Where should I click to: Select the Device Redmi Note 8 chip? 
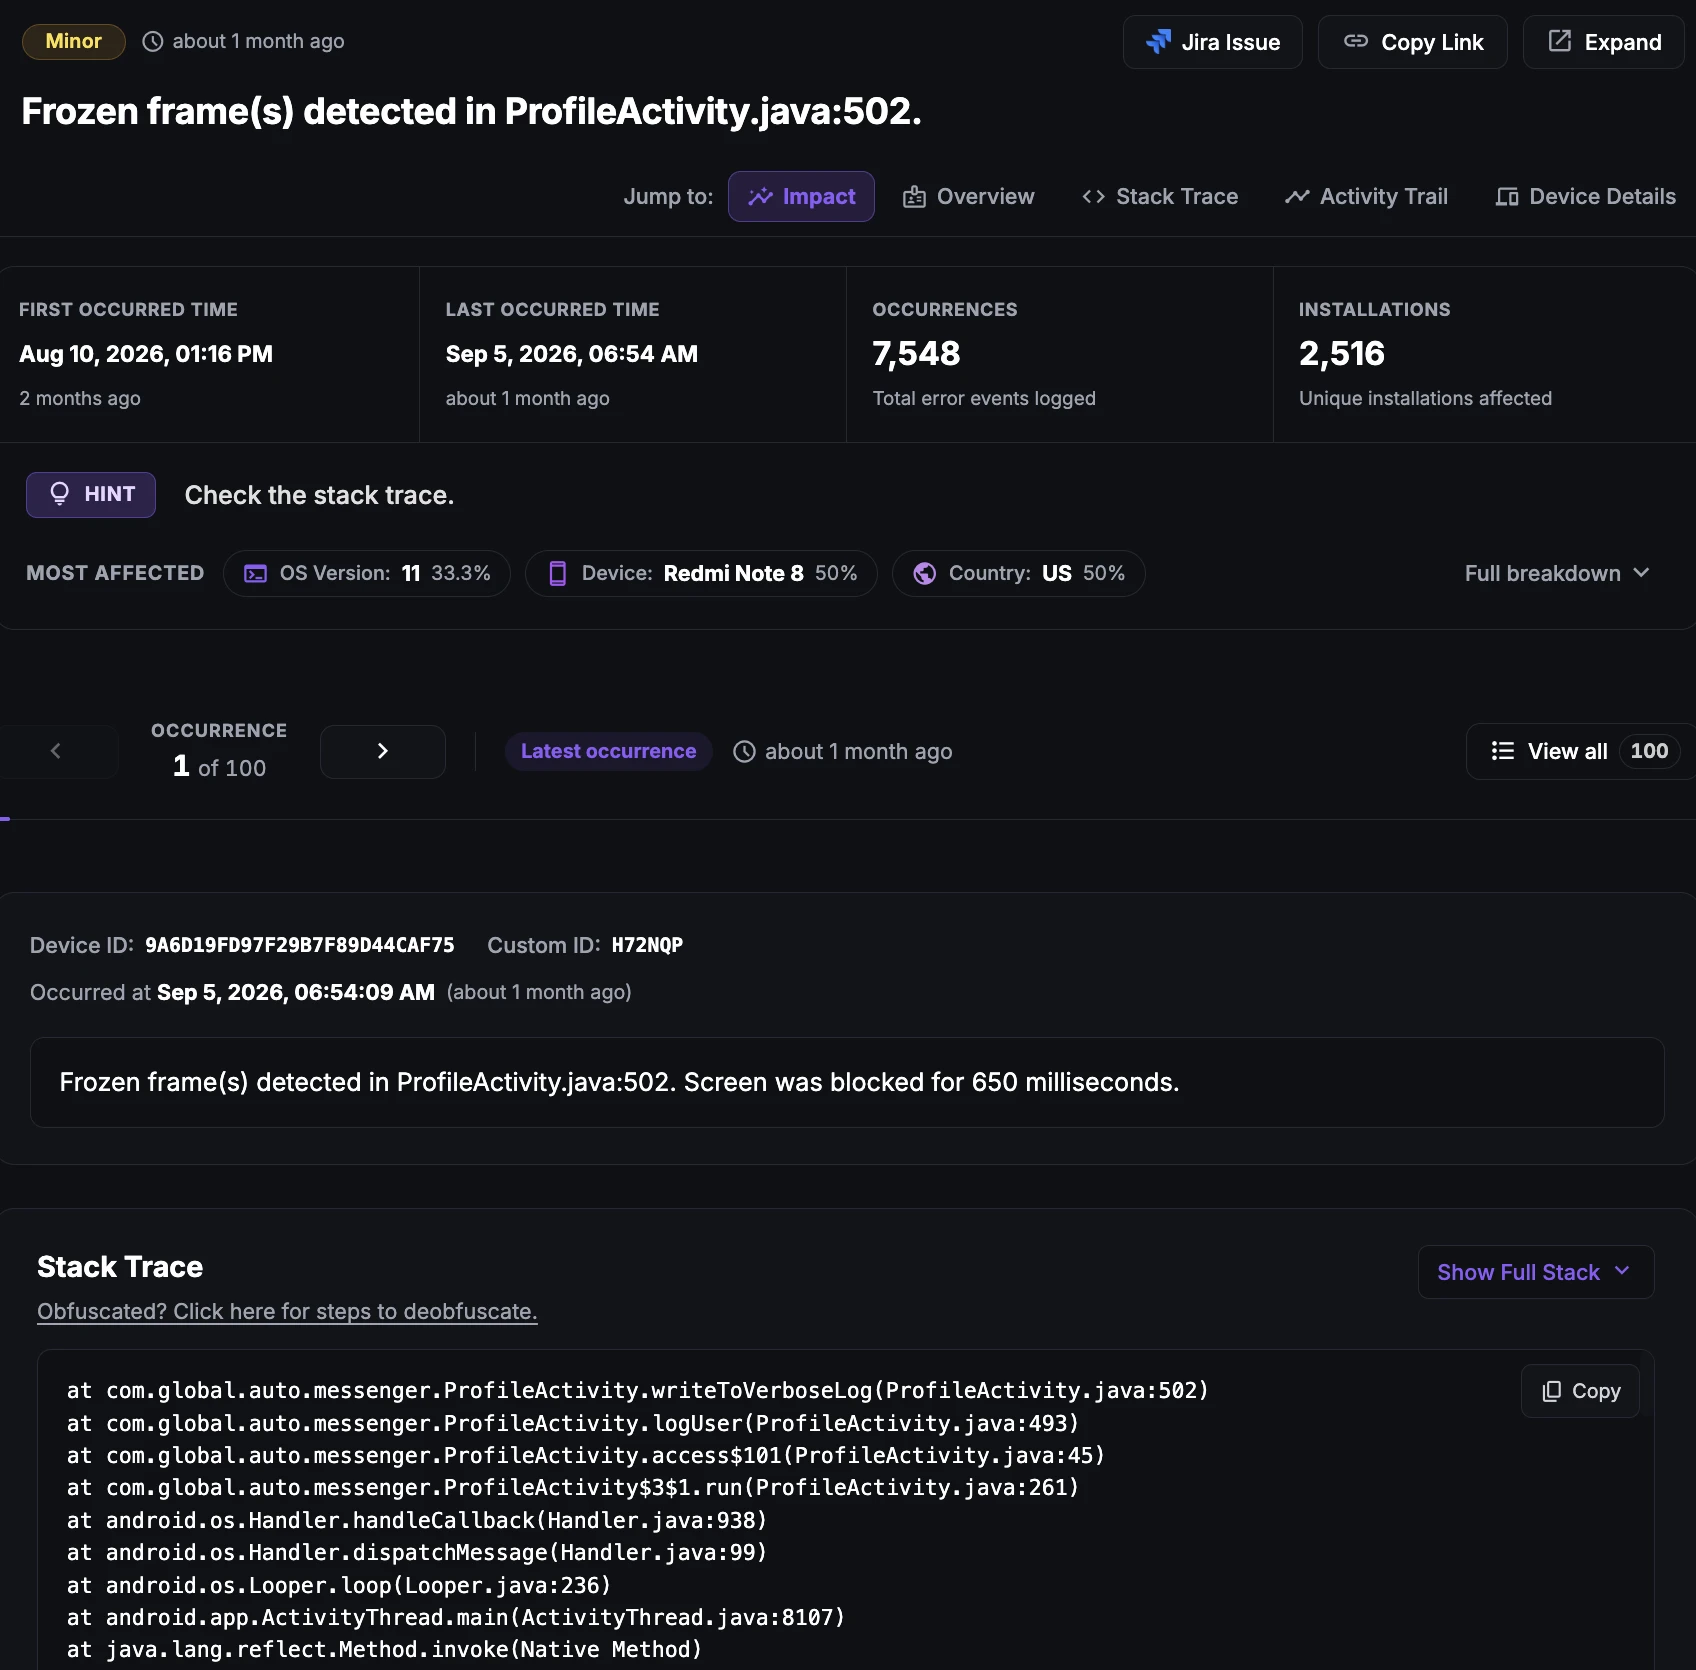tap(701, 573)
